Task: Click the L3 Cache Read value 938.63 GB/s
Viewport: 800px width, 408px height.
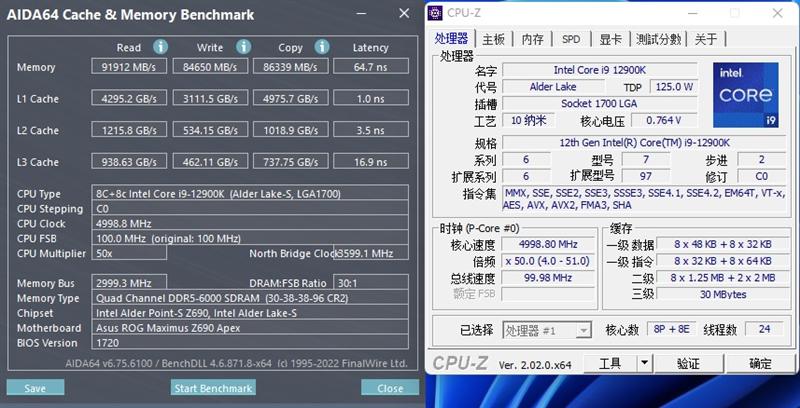Action: coord(129,161)
